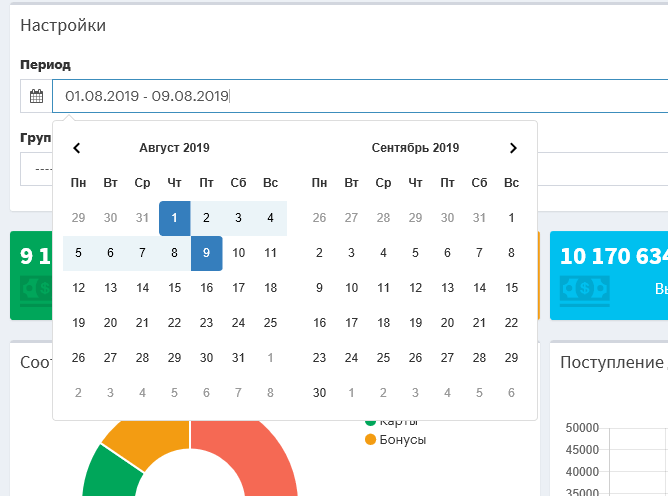
Task: Go to previous month using left arrow
Action: click(x=77, y=148)
